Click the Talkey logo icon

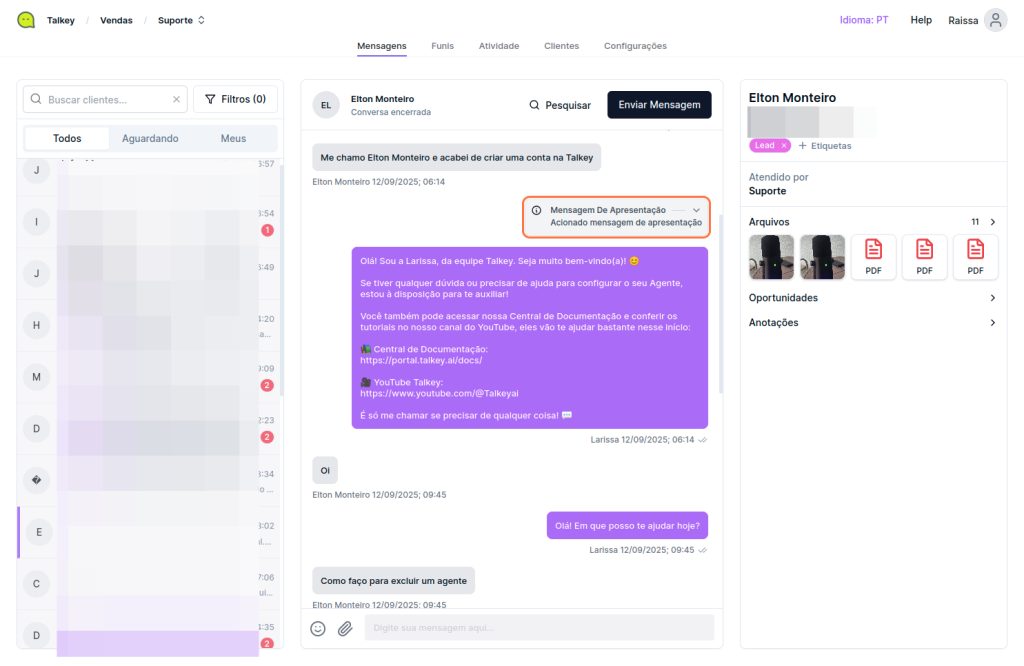(26, 20)
